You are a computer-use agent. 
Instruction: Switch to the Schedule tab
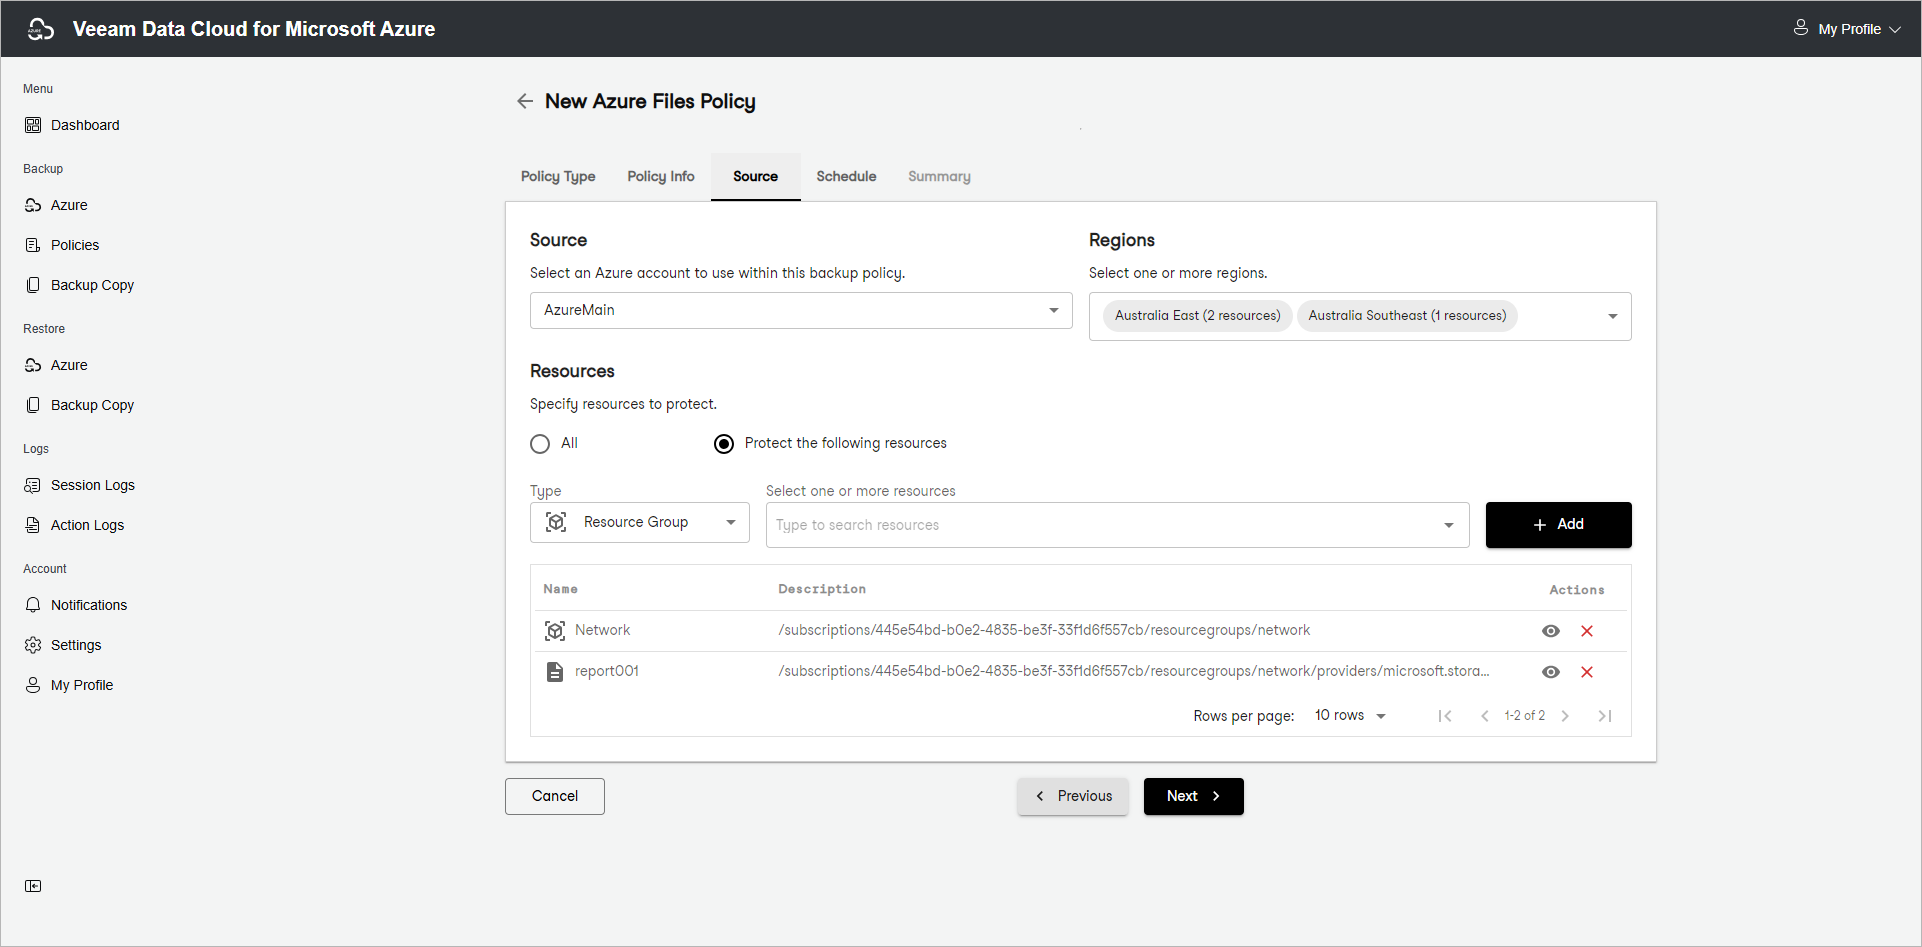click(x=846, y=177)
